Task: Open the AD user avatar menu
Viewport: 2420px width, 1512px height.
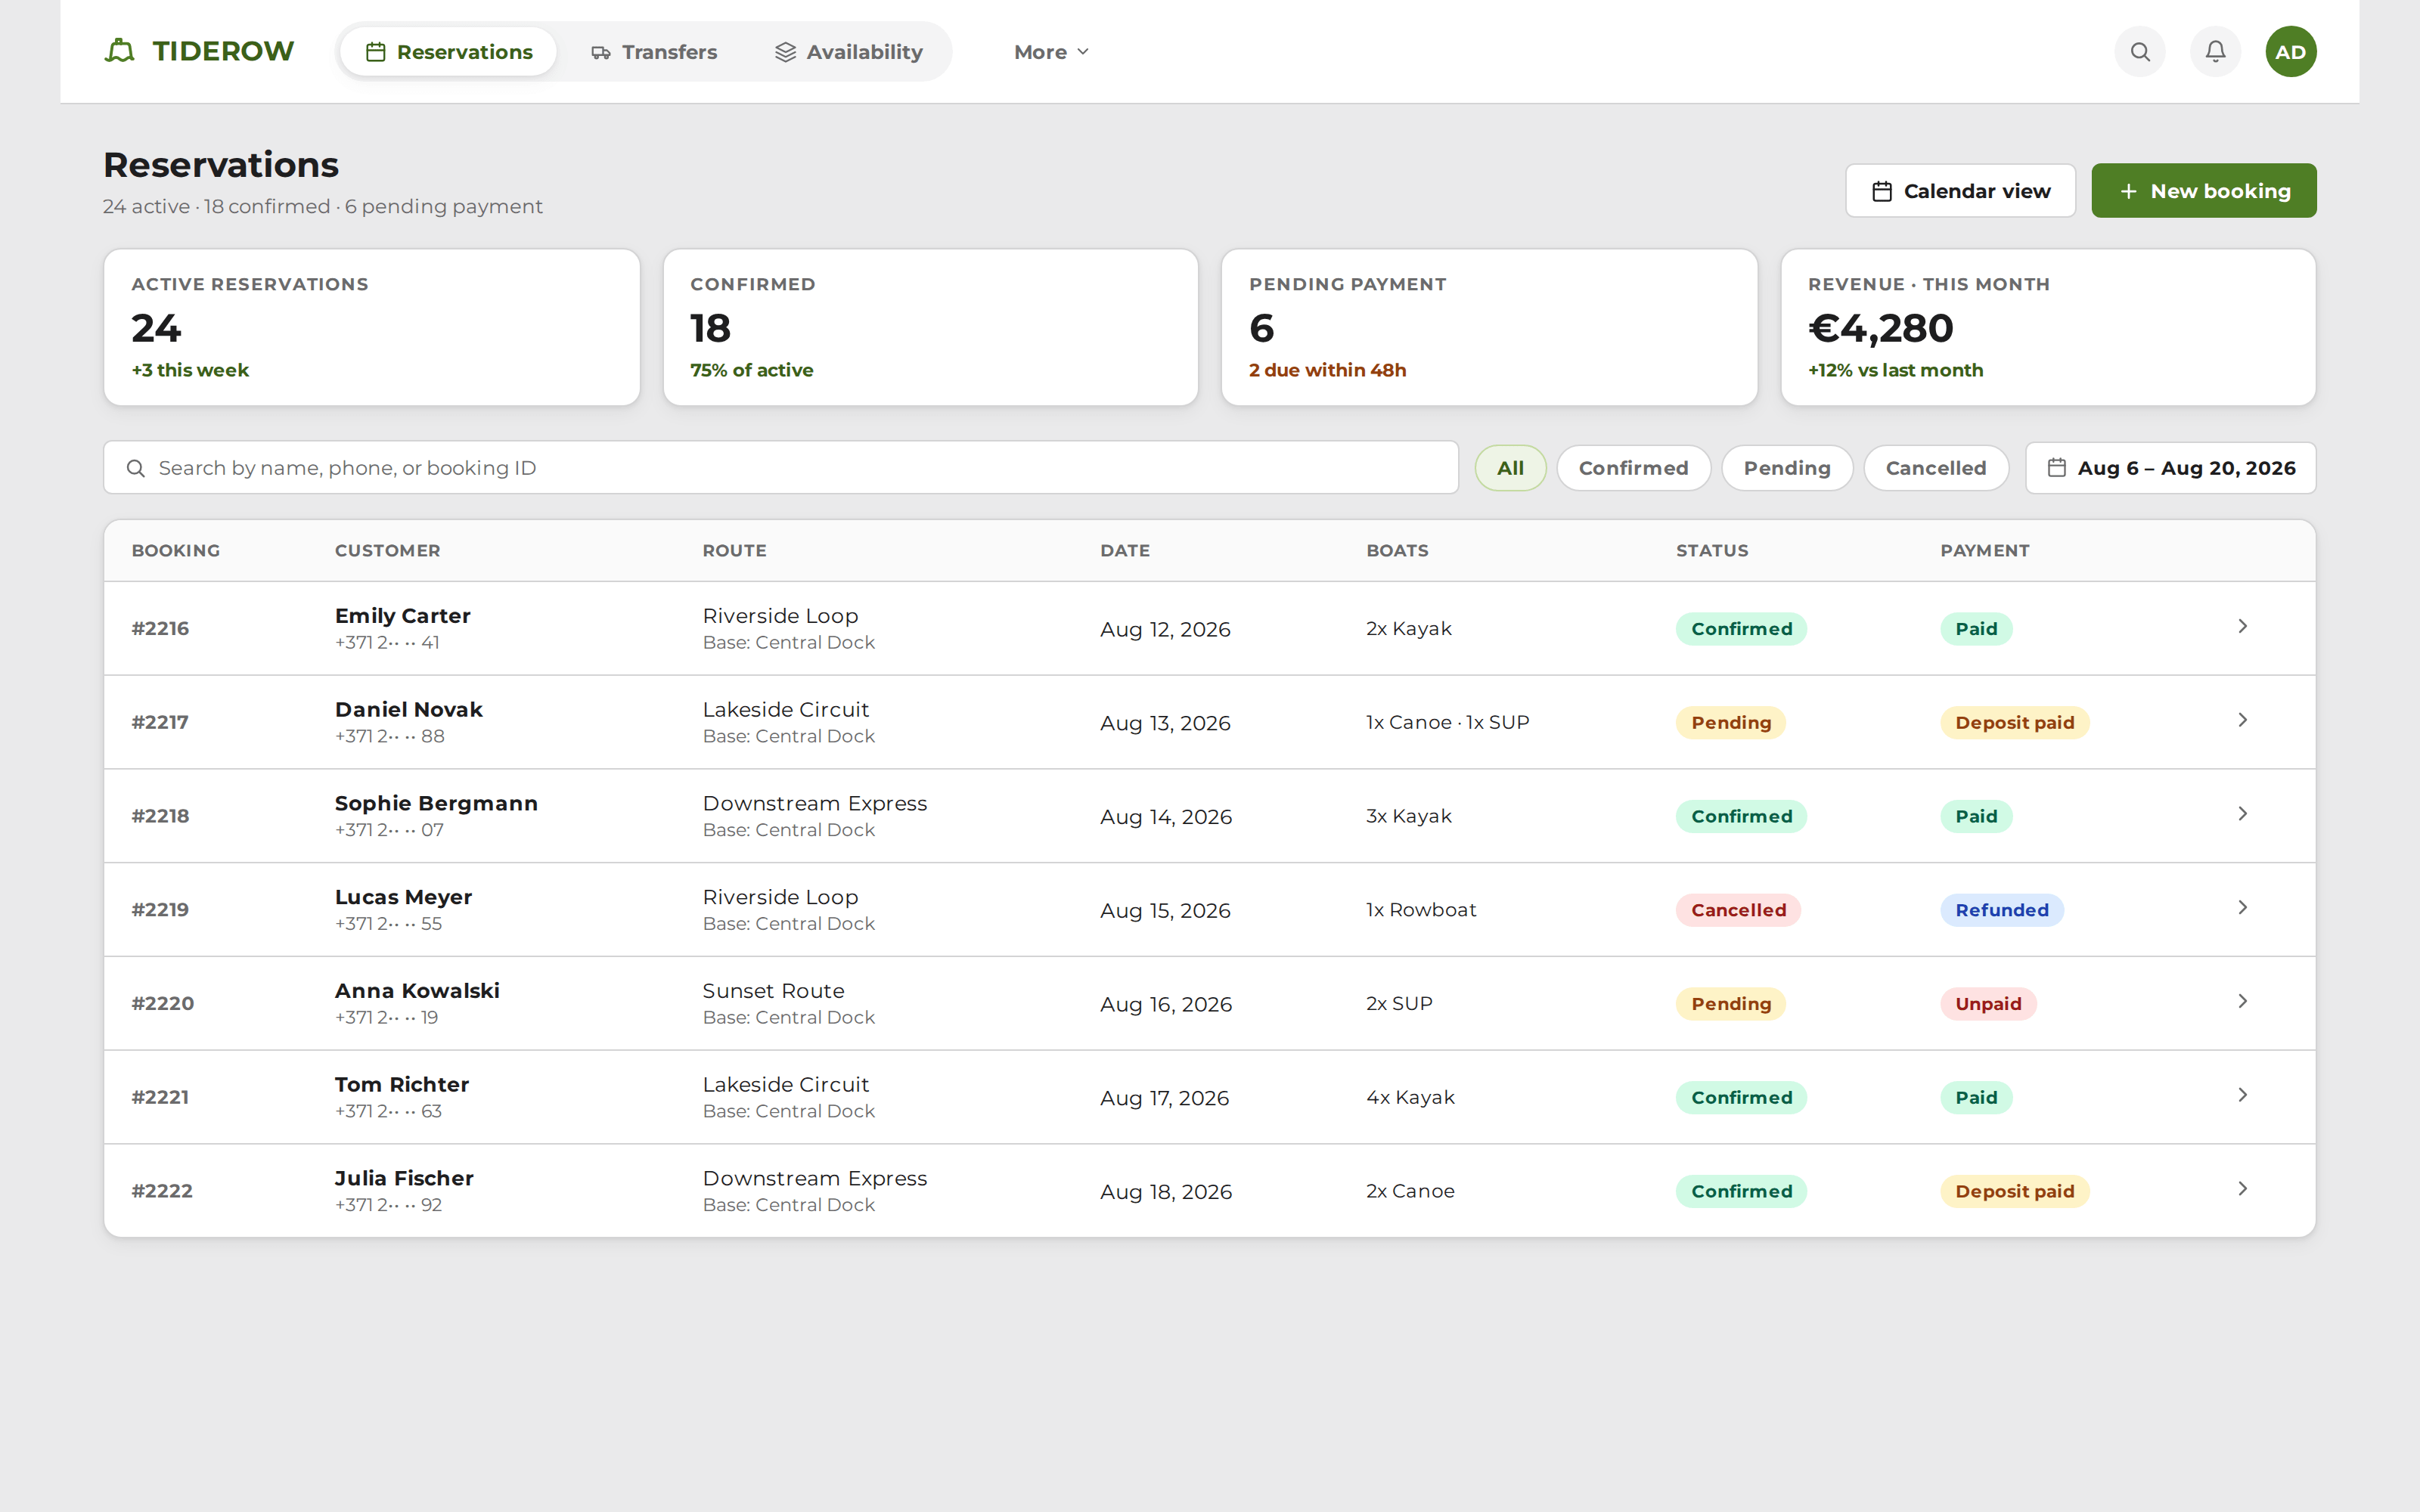Action: tap(2290, 51)
